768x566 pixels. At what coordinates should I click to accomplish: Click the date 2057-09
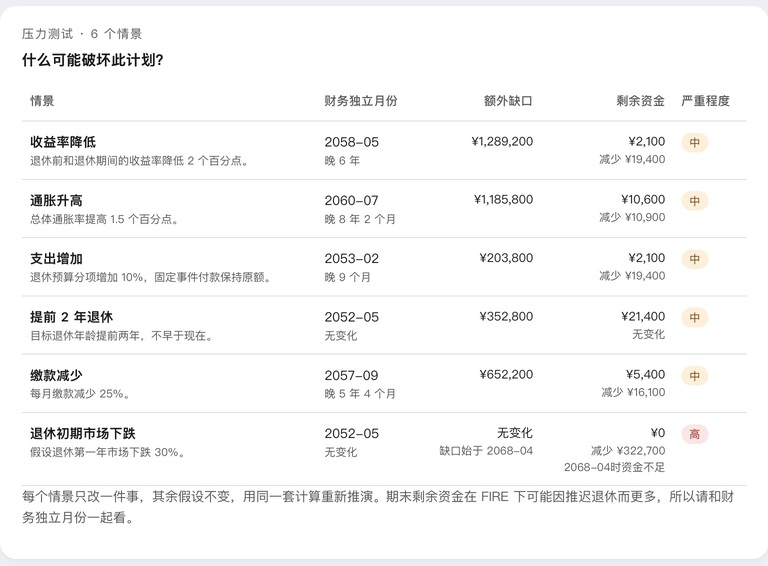click(x=352, y=376)
